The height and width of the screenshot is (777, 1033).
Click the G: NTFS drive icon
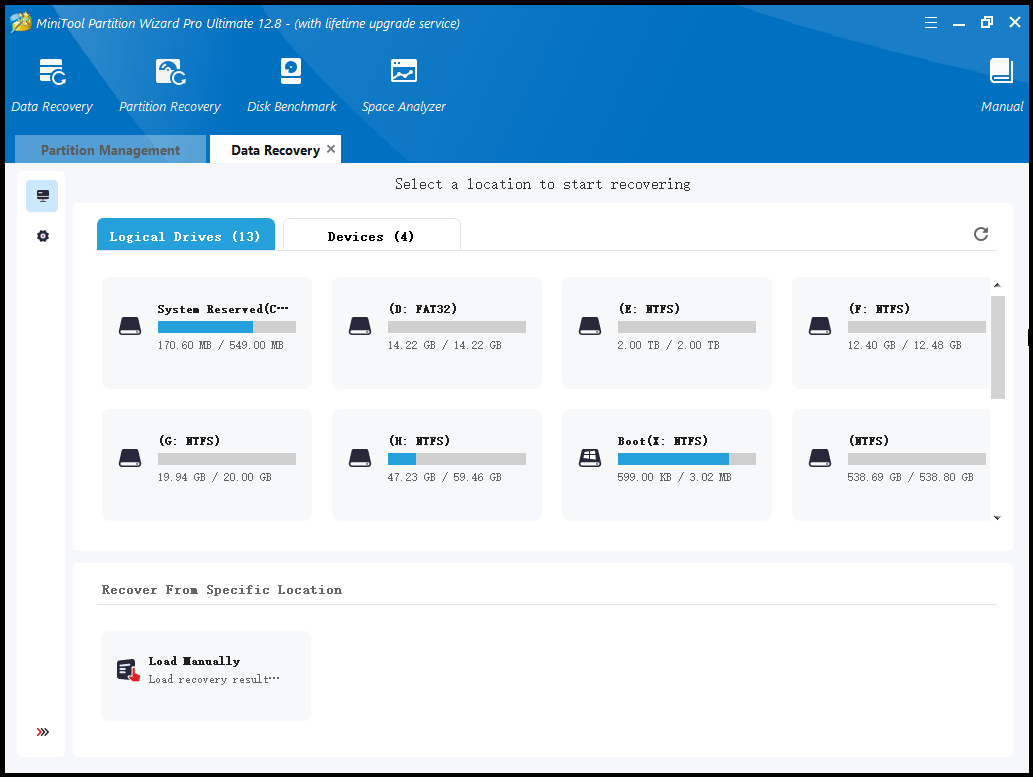tap(130, 458)
